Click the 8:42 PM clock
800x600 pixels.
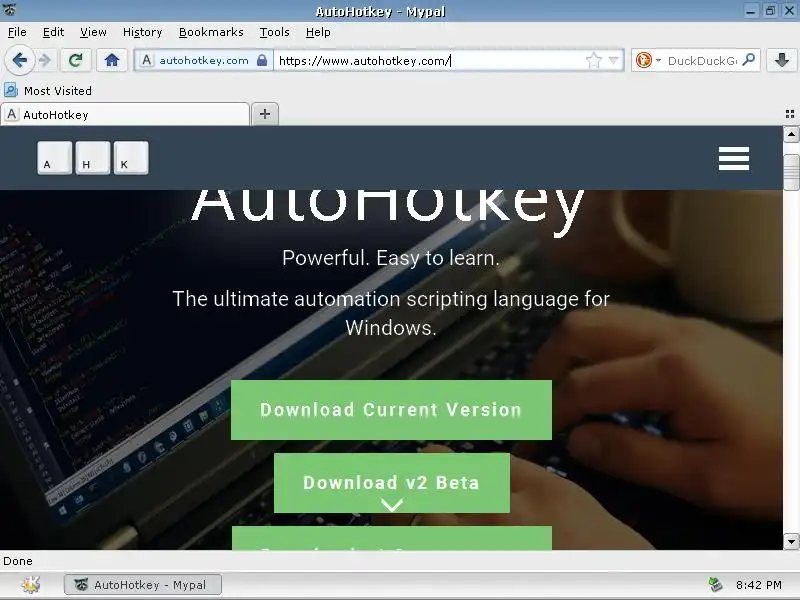[758, 585]
